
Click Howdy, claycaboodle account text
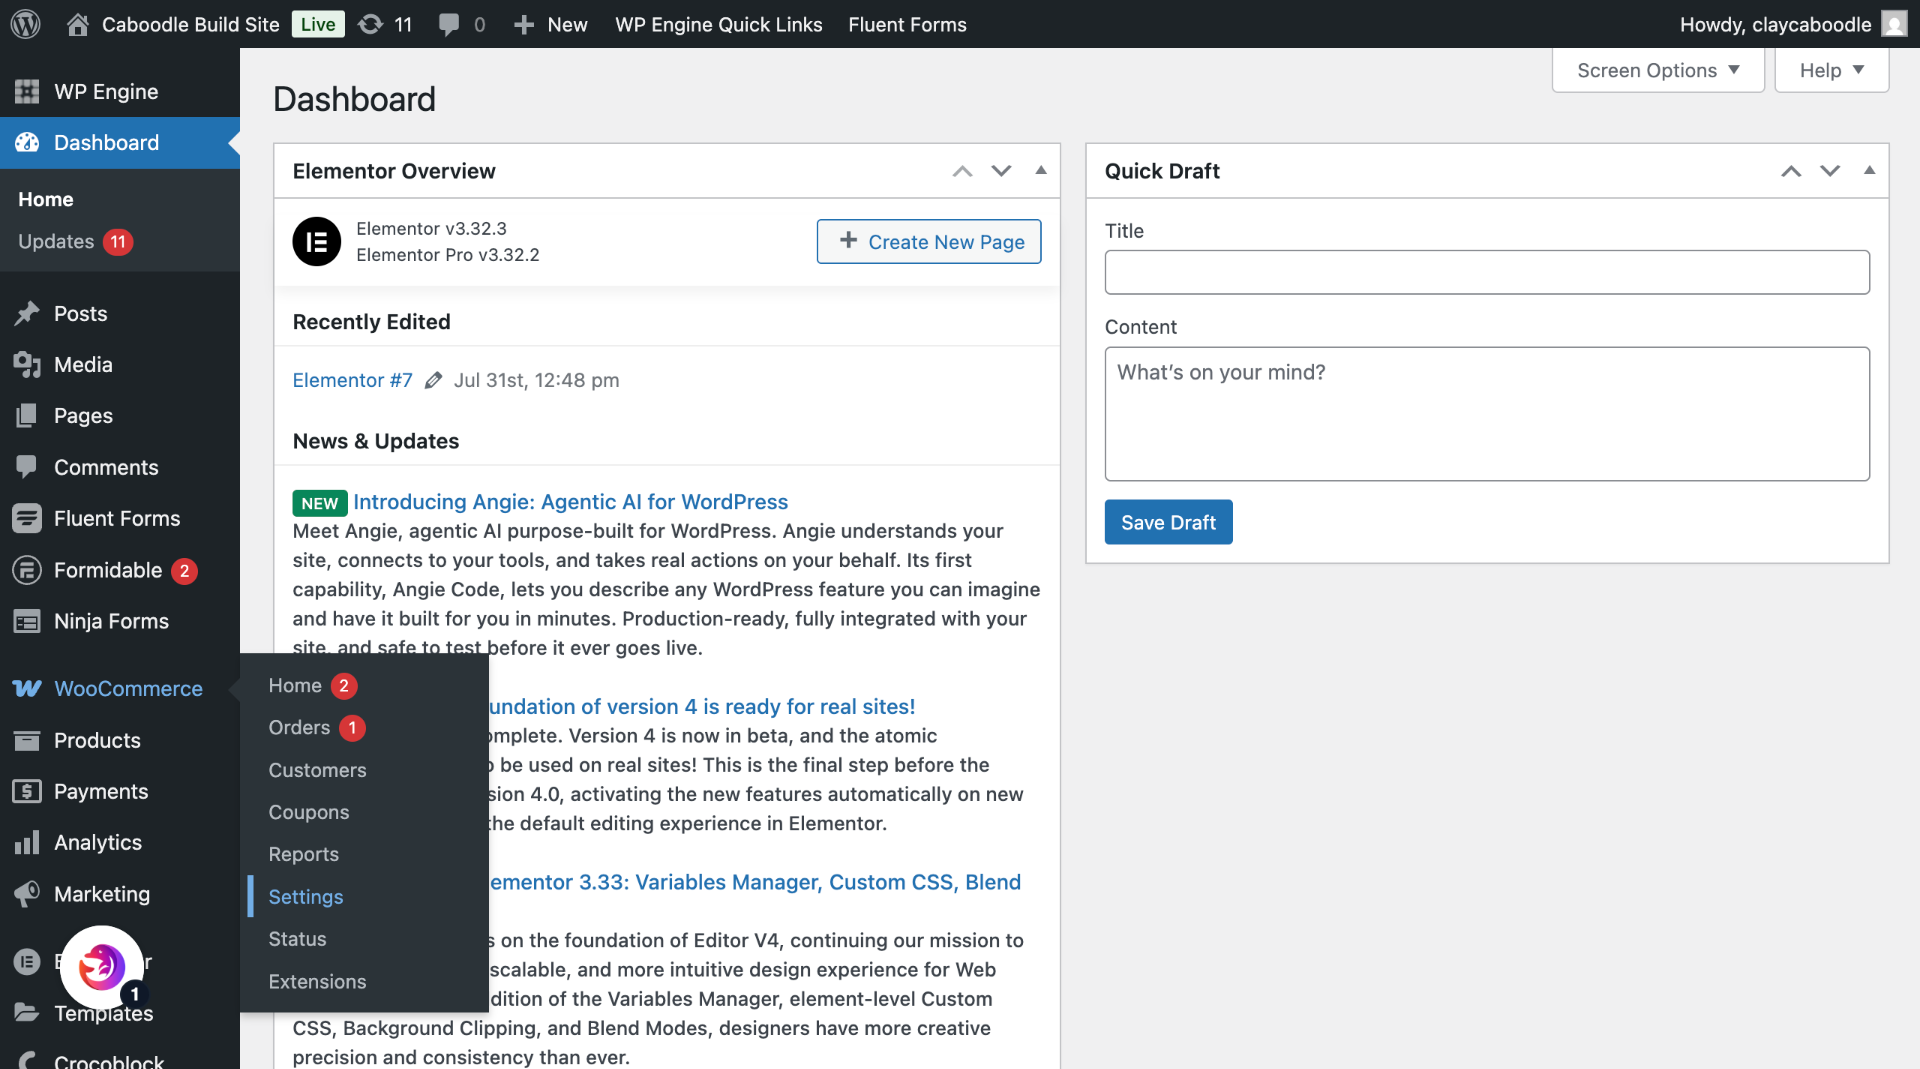(1775, 24)
